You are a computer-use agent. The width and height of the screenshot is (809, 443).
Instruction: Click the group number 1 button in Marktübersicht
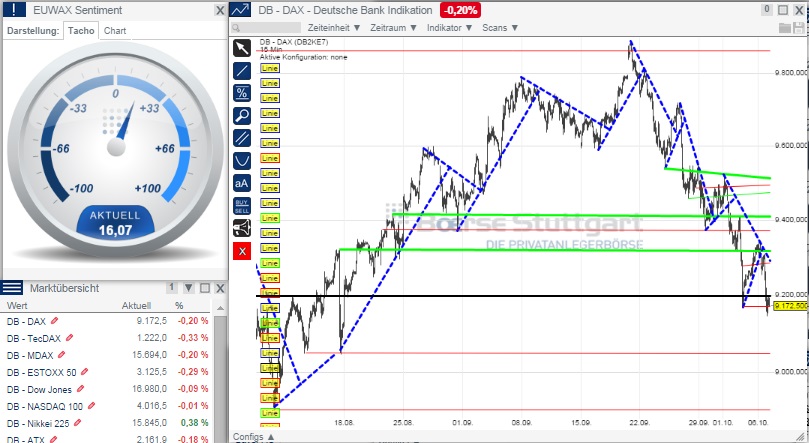point(172,288)
